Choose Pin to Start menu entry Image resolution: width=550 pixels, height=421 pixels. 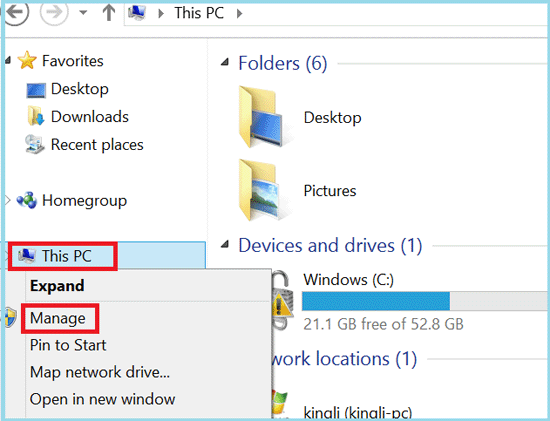tap(68, 345)
